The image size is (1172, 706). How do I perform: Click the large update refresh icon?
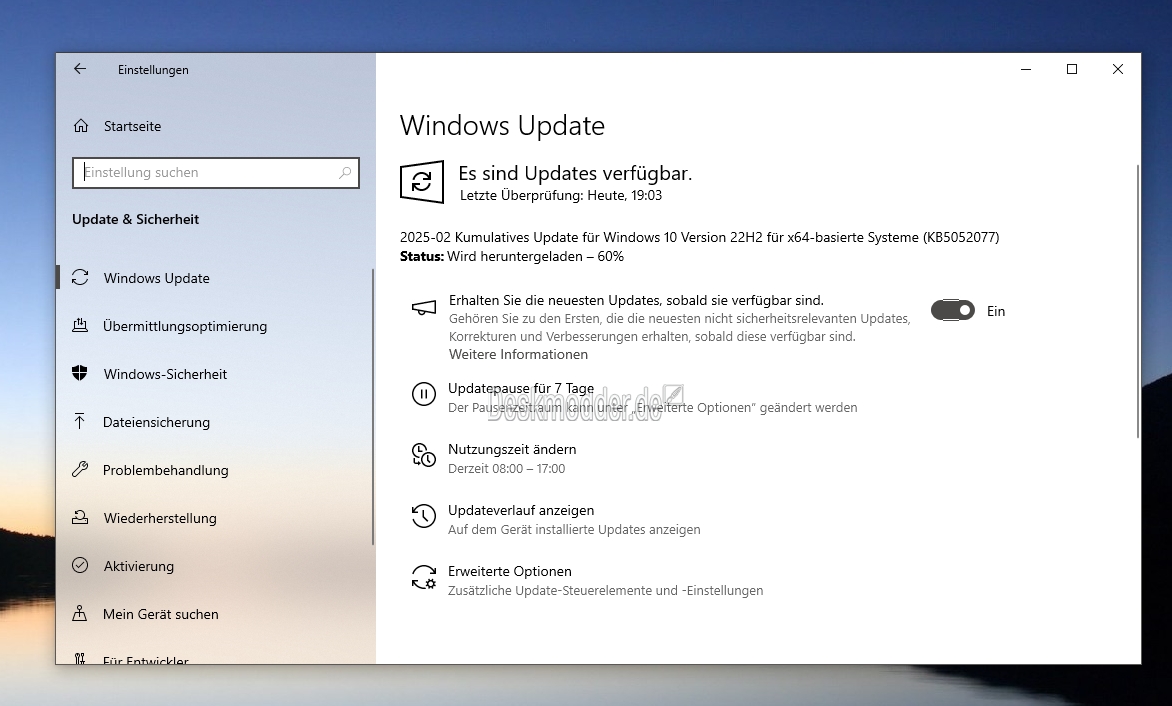pyautogui.click(x=422, y=182)
